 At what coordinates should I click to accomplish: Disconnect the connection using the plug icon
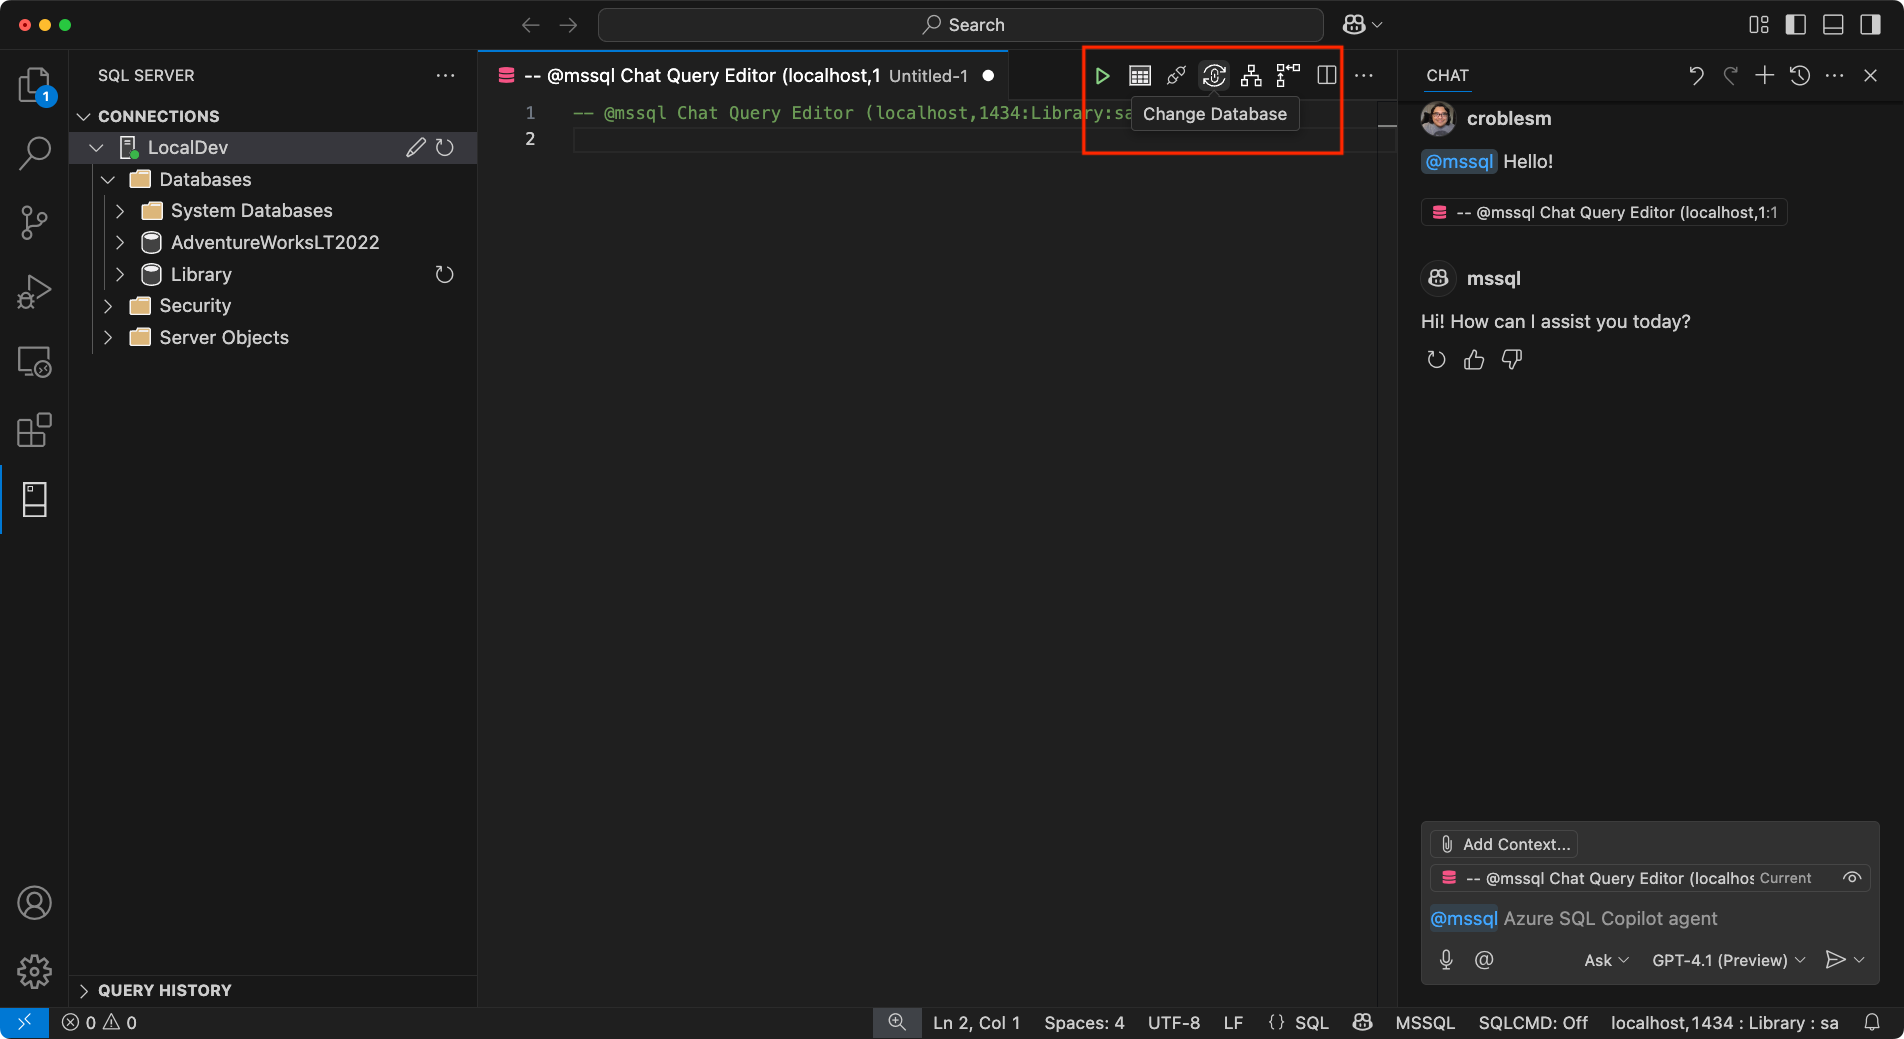point(1176,75)
